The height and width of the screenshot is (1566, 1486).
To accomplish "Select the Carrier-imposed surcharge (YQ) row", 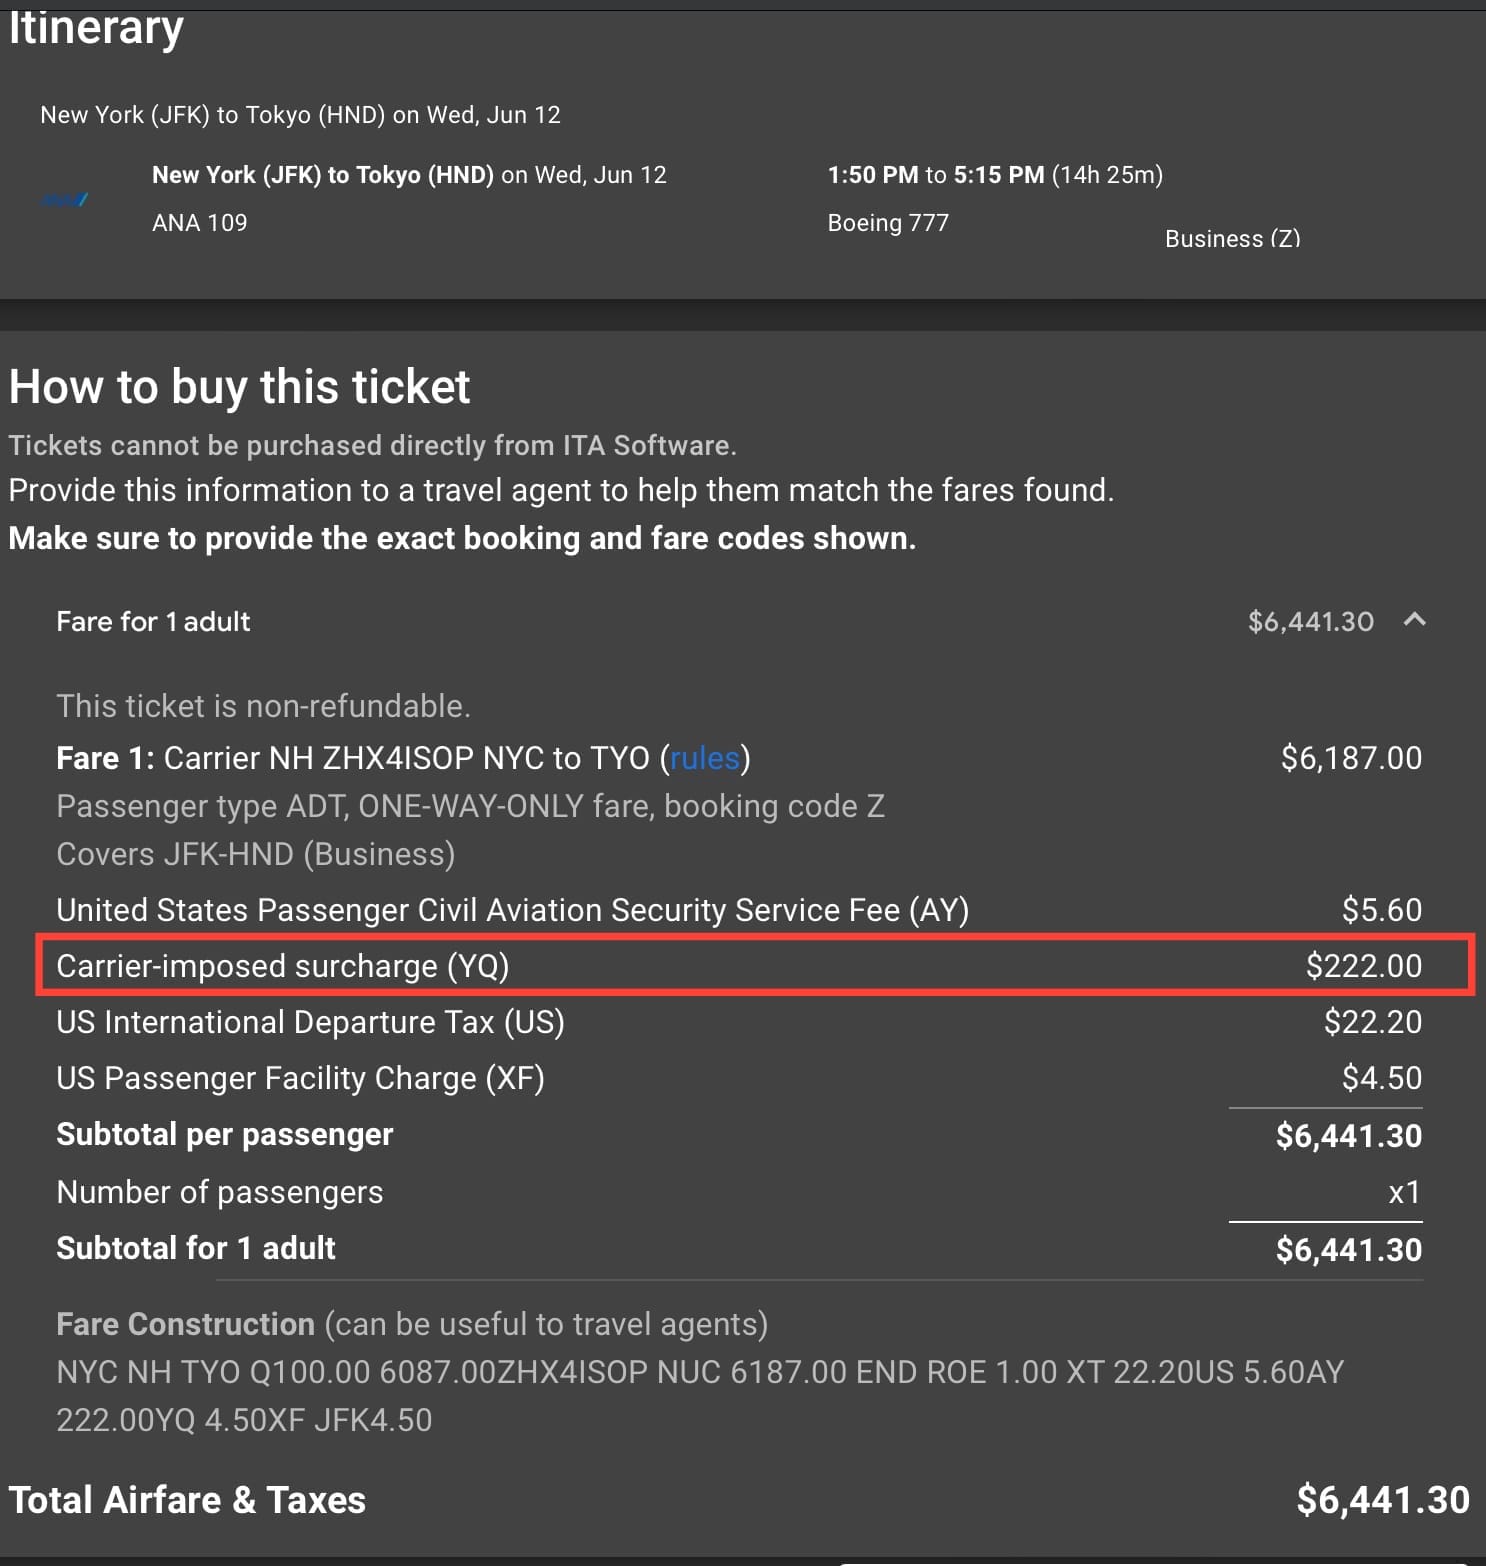I will pyautogui.click(x=282, y=966).
